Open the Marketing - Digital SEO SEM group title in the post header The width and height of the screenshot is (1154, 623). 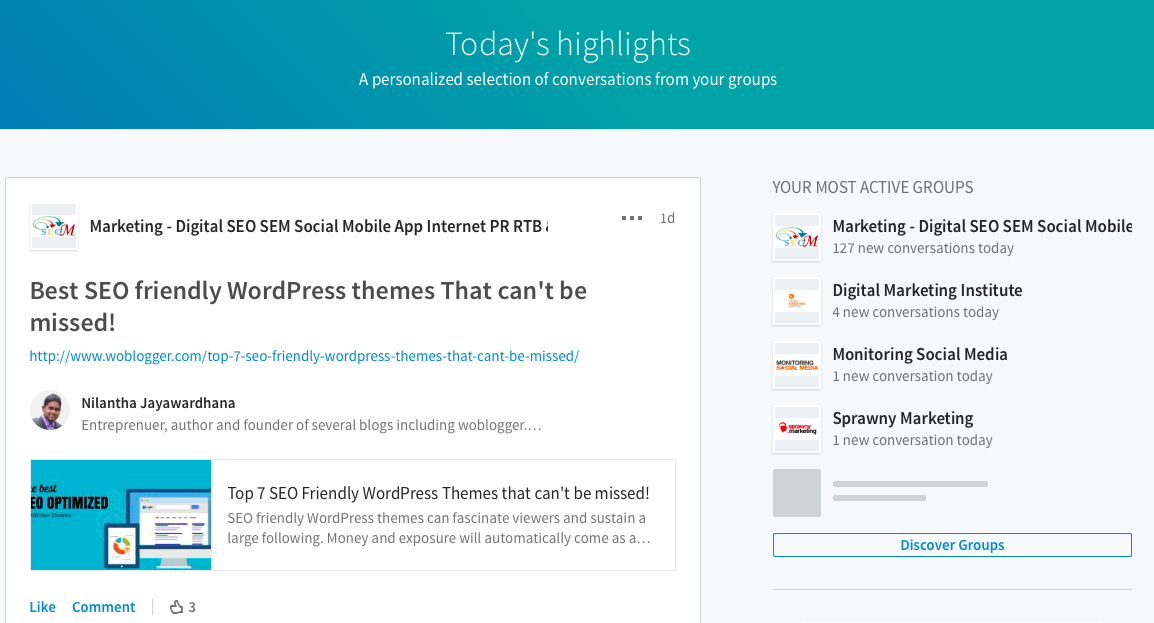coord(319,227)
